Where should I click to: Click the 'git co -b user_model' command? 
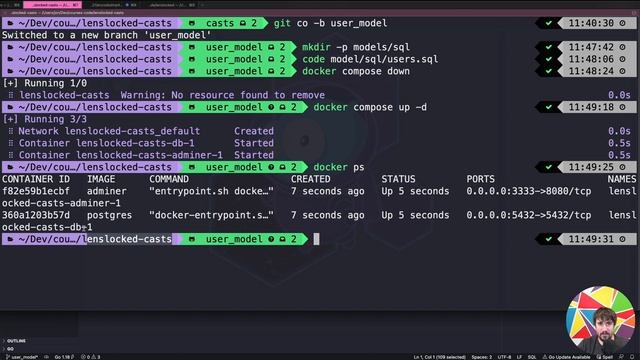coord(330,23)
